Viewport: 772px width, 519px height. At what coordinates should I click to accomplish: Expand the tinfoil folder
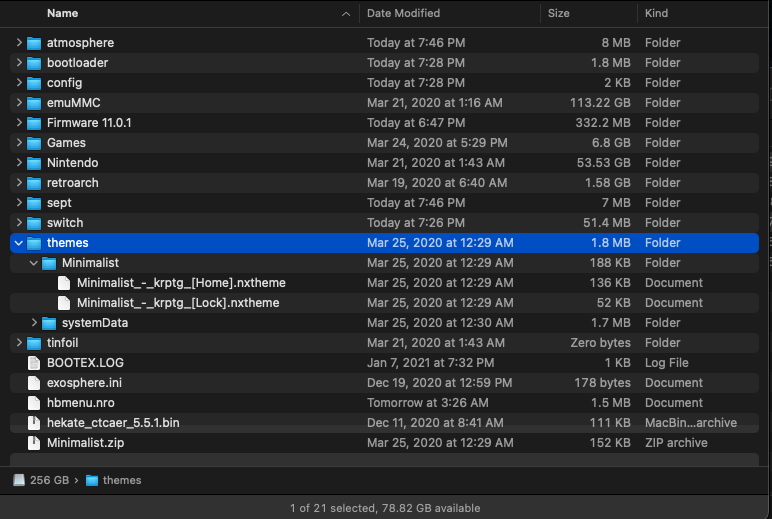[19, 343]
